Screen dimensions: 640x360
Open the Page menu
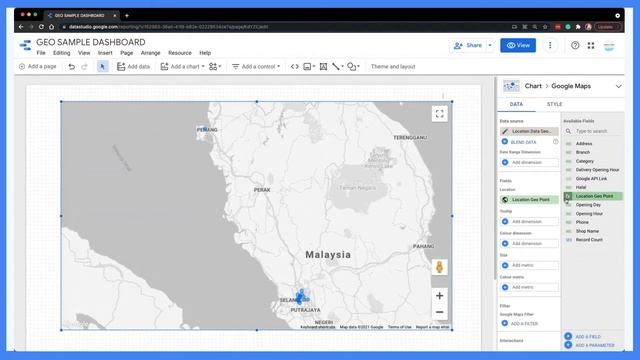point(127,53)
